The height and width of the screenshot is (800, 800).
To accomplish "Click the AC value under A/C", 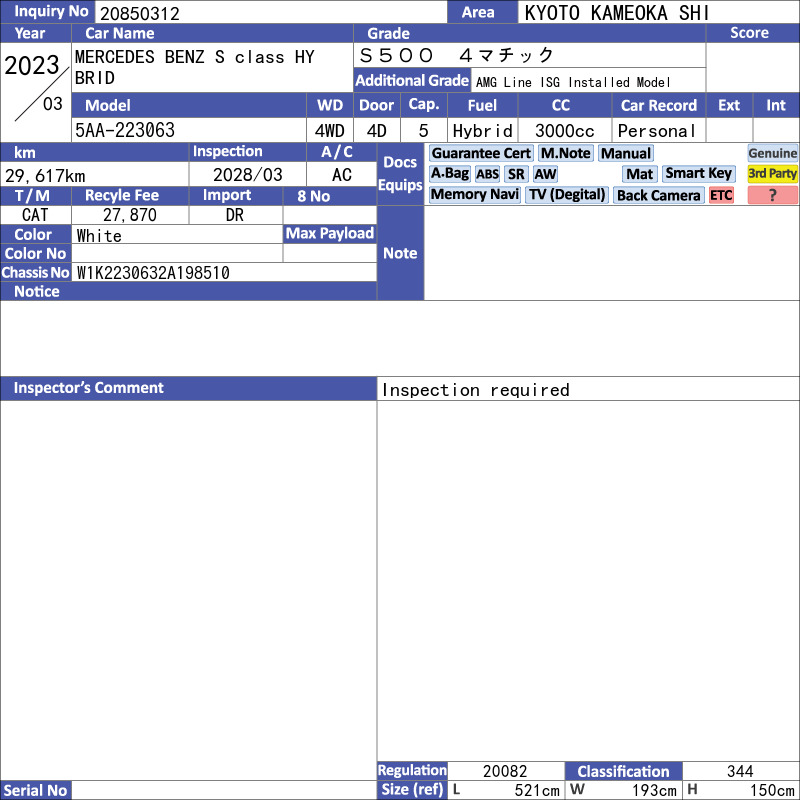I will pos(341,175).
